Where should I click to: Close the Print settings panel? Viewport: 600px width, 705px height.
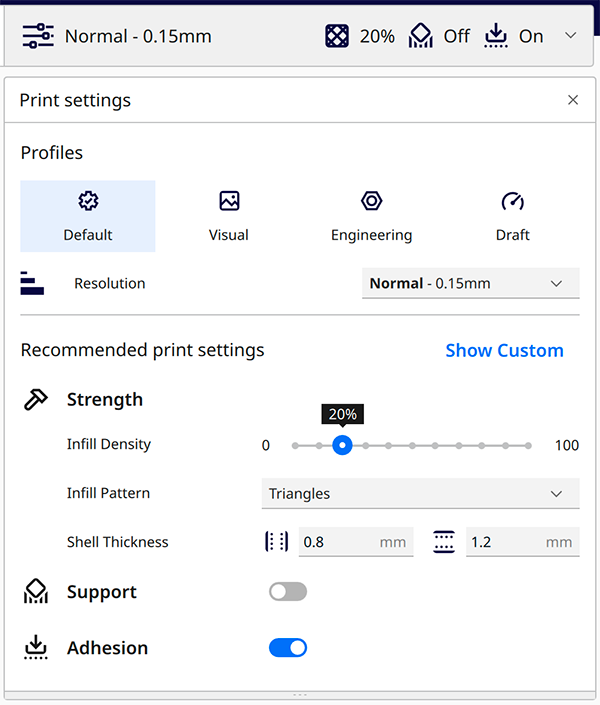[x=573, y=100]
